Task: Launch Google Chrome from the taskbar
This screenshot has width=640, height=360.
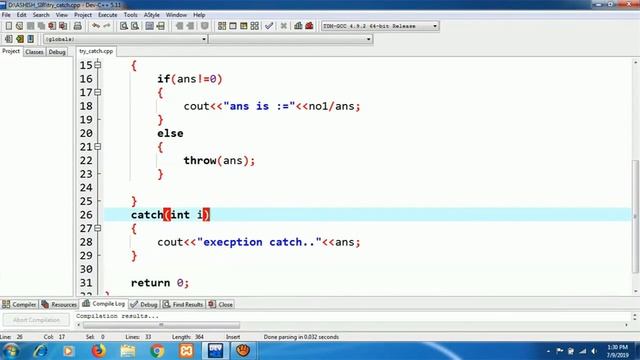Action: [157, 351]
